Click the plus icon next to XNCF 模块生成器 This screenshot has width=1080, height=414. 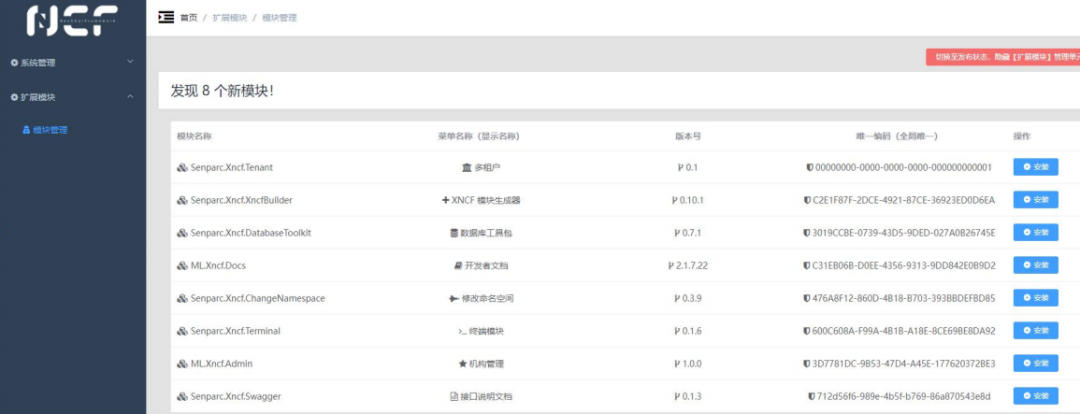point(446,200)
